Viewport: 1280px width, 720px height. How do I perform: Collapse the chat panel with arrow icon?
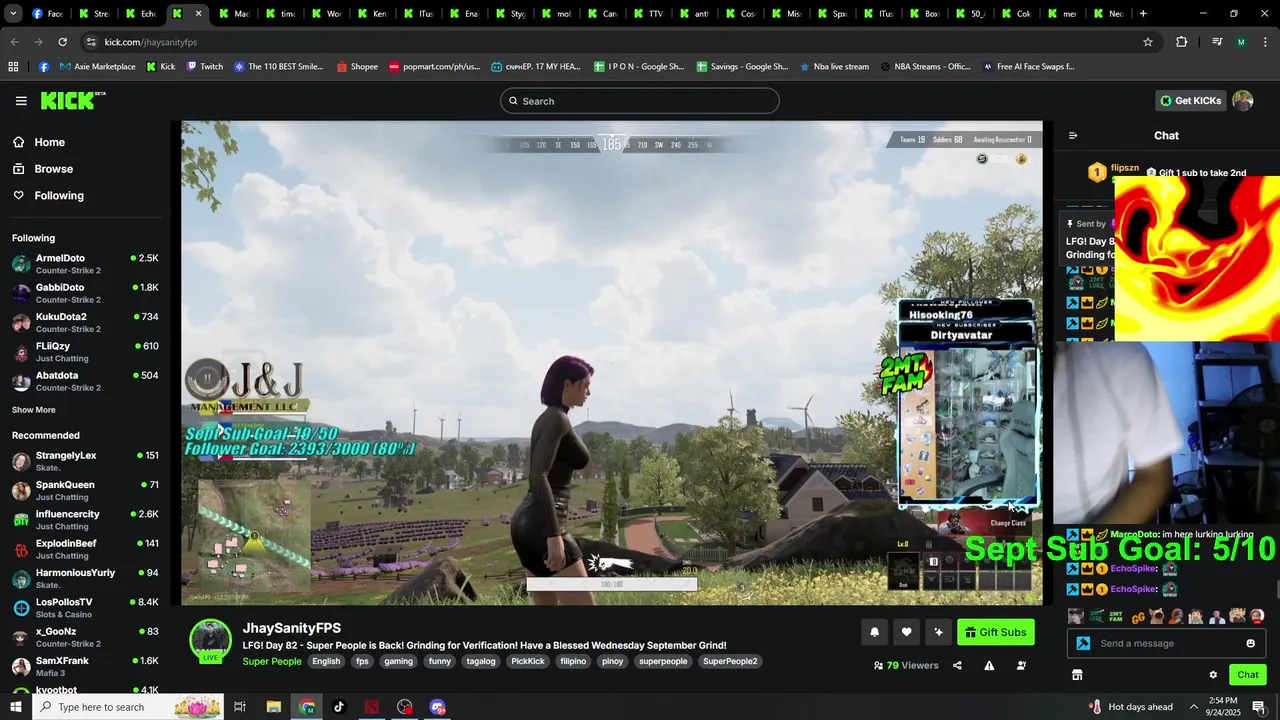1073,136
